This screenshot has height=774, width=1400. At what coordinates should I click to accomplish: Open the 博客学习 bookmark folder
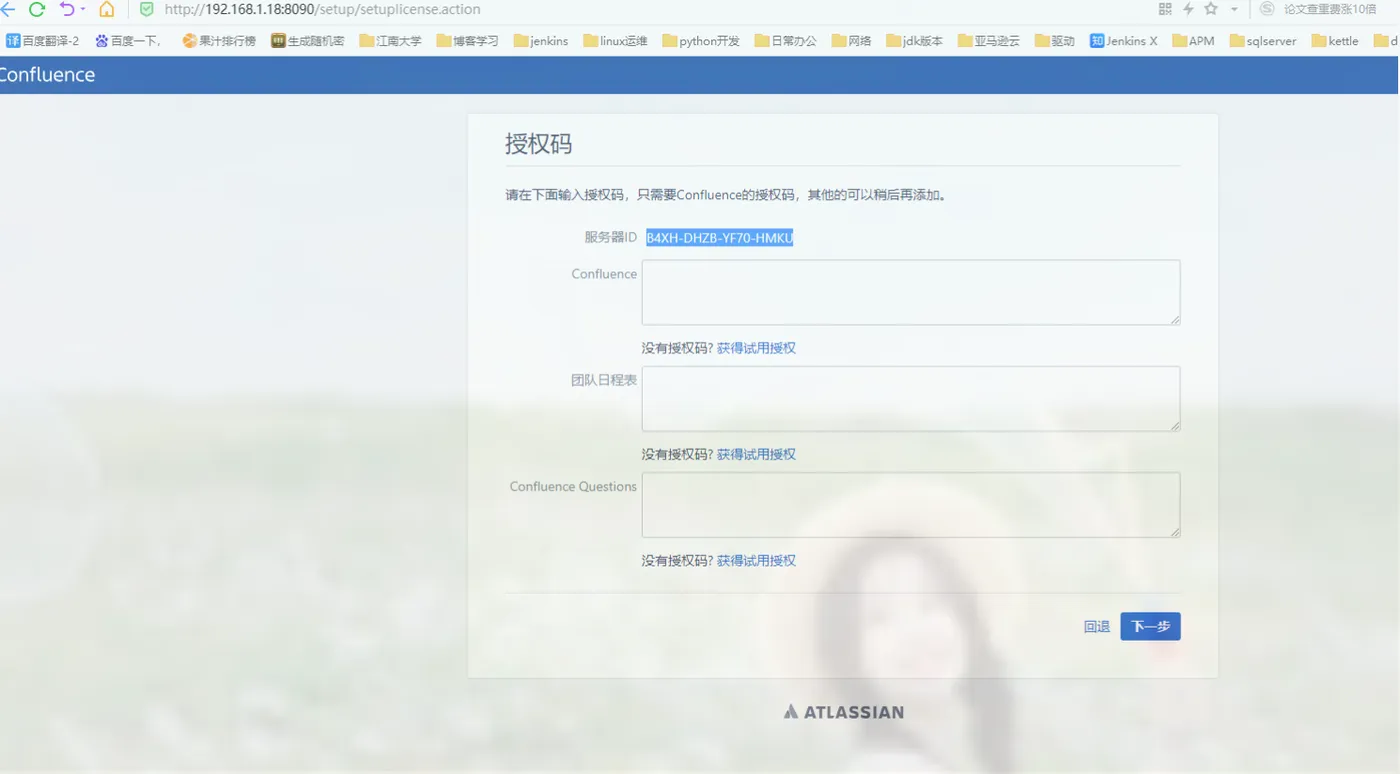[467, 41]
